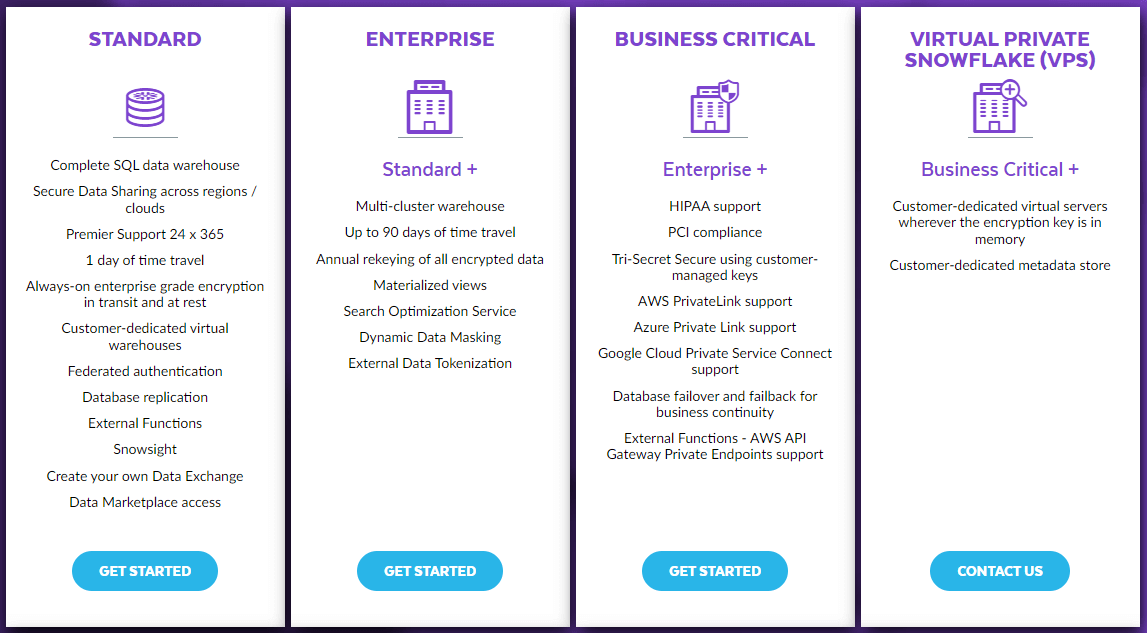
Task: Click the STANDARD plan heading
Action: tap(144, 39)
